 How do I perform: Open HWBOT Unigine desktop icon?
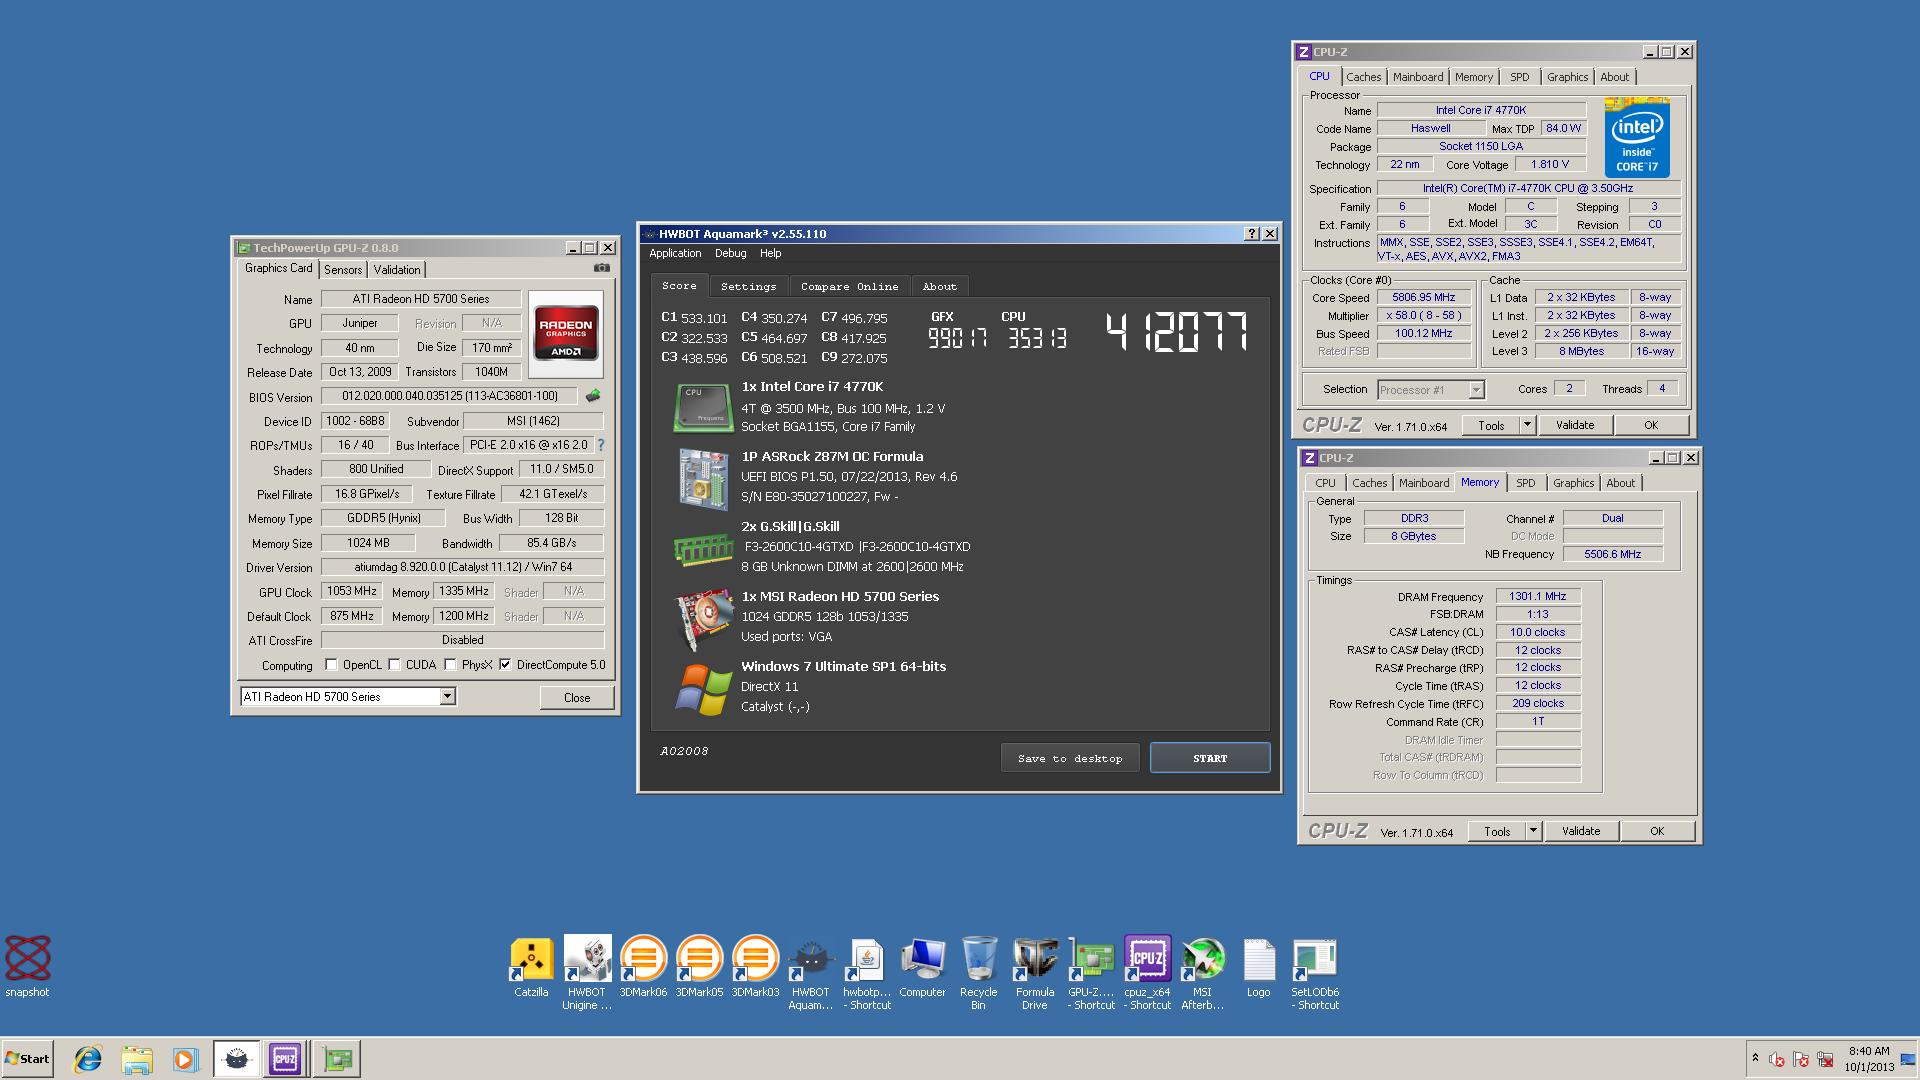click(x=587, y=973)
